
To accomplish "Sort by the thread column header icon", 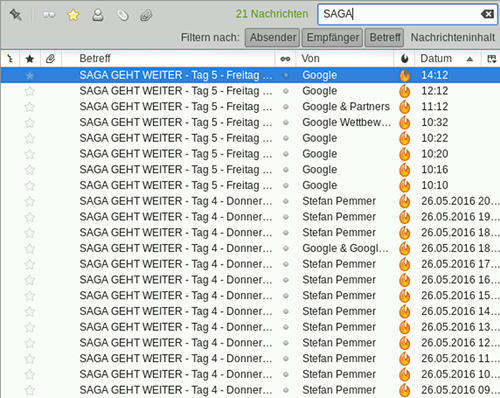I will coord(10,59).
